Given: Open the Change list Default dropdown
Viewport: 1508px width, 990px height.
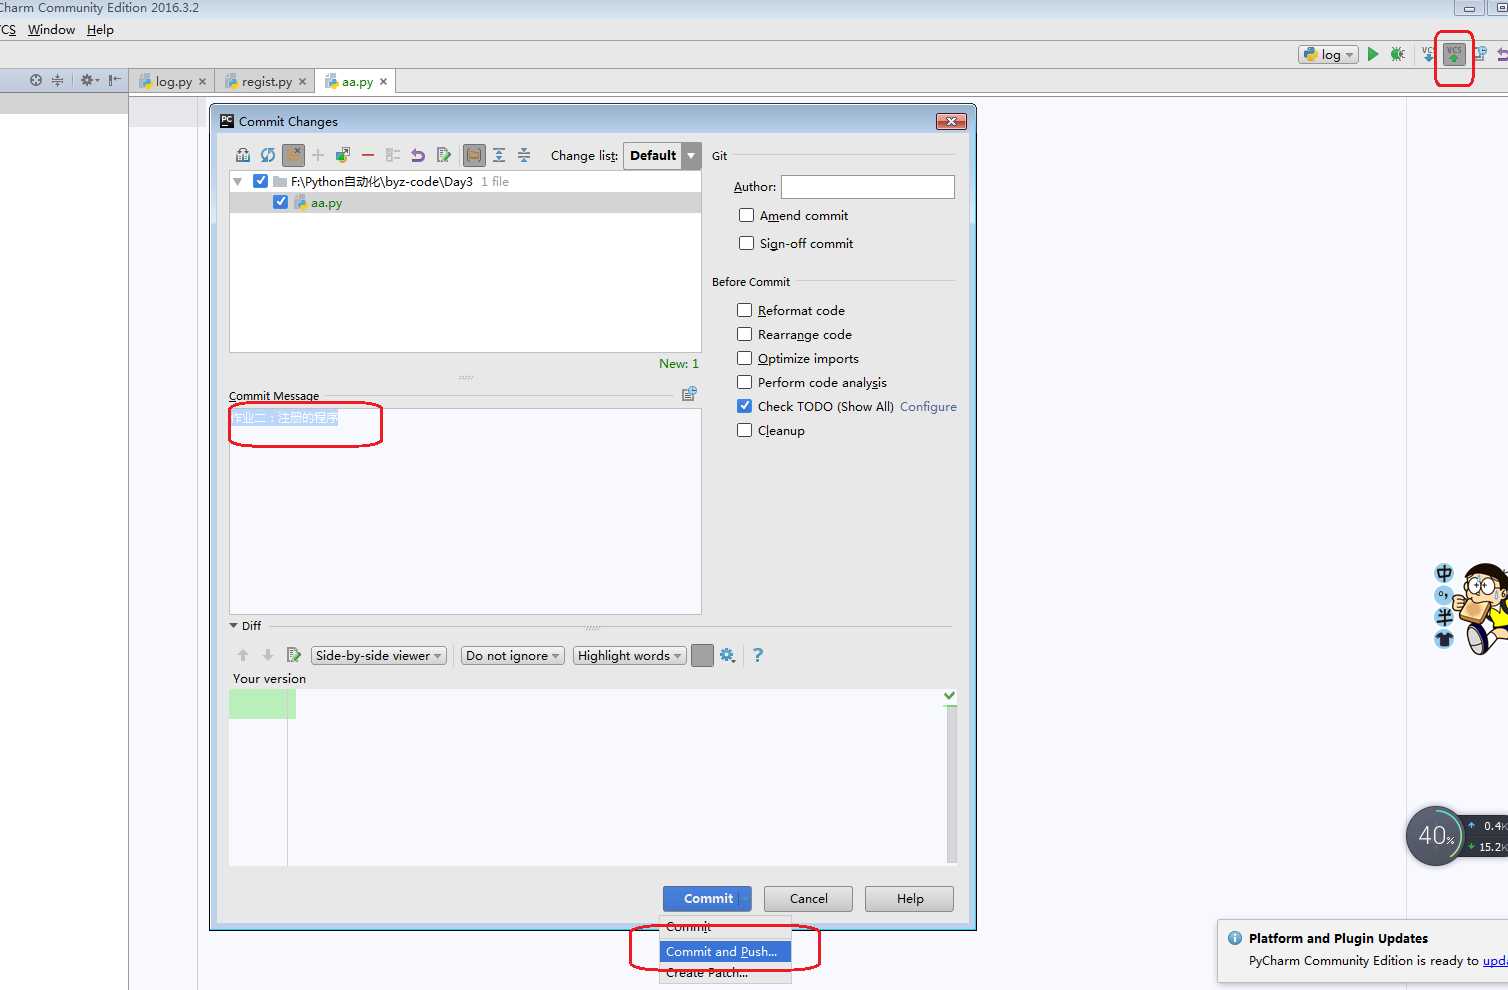Looking at the screenshot, I should [x=662, y=155].
